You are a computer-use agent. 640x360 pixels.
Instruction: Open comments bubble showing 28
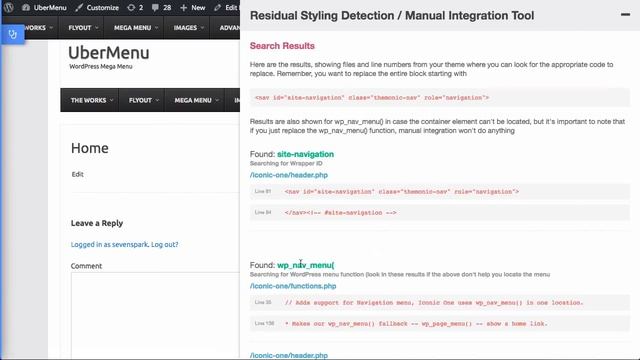161,7
